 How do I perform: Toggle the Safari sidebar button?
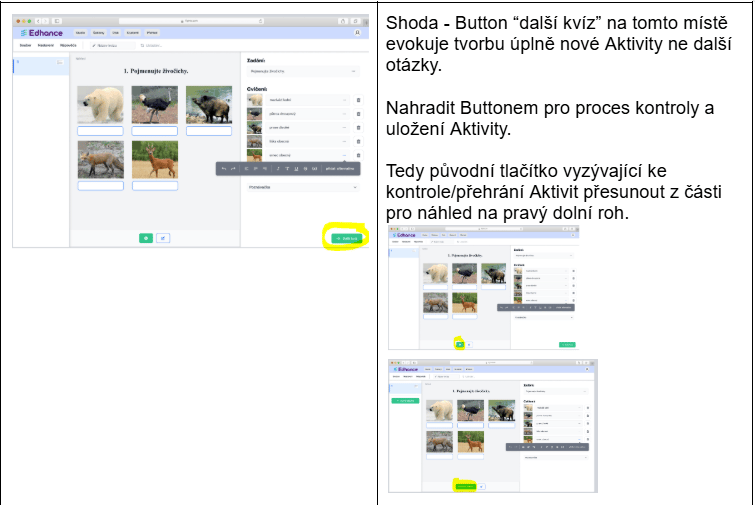click(x=57, y=21)
